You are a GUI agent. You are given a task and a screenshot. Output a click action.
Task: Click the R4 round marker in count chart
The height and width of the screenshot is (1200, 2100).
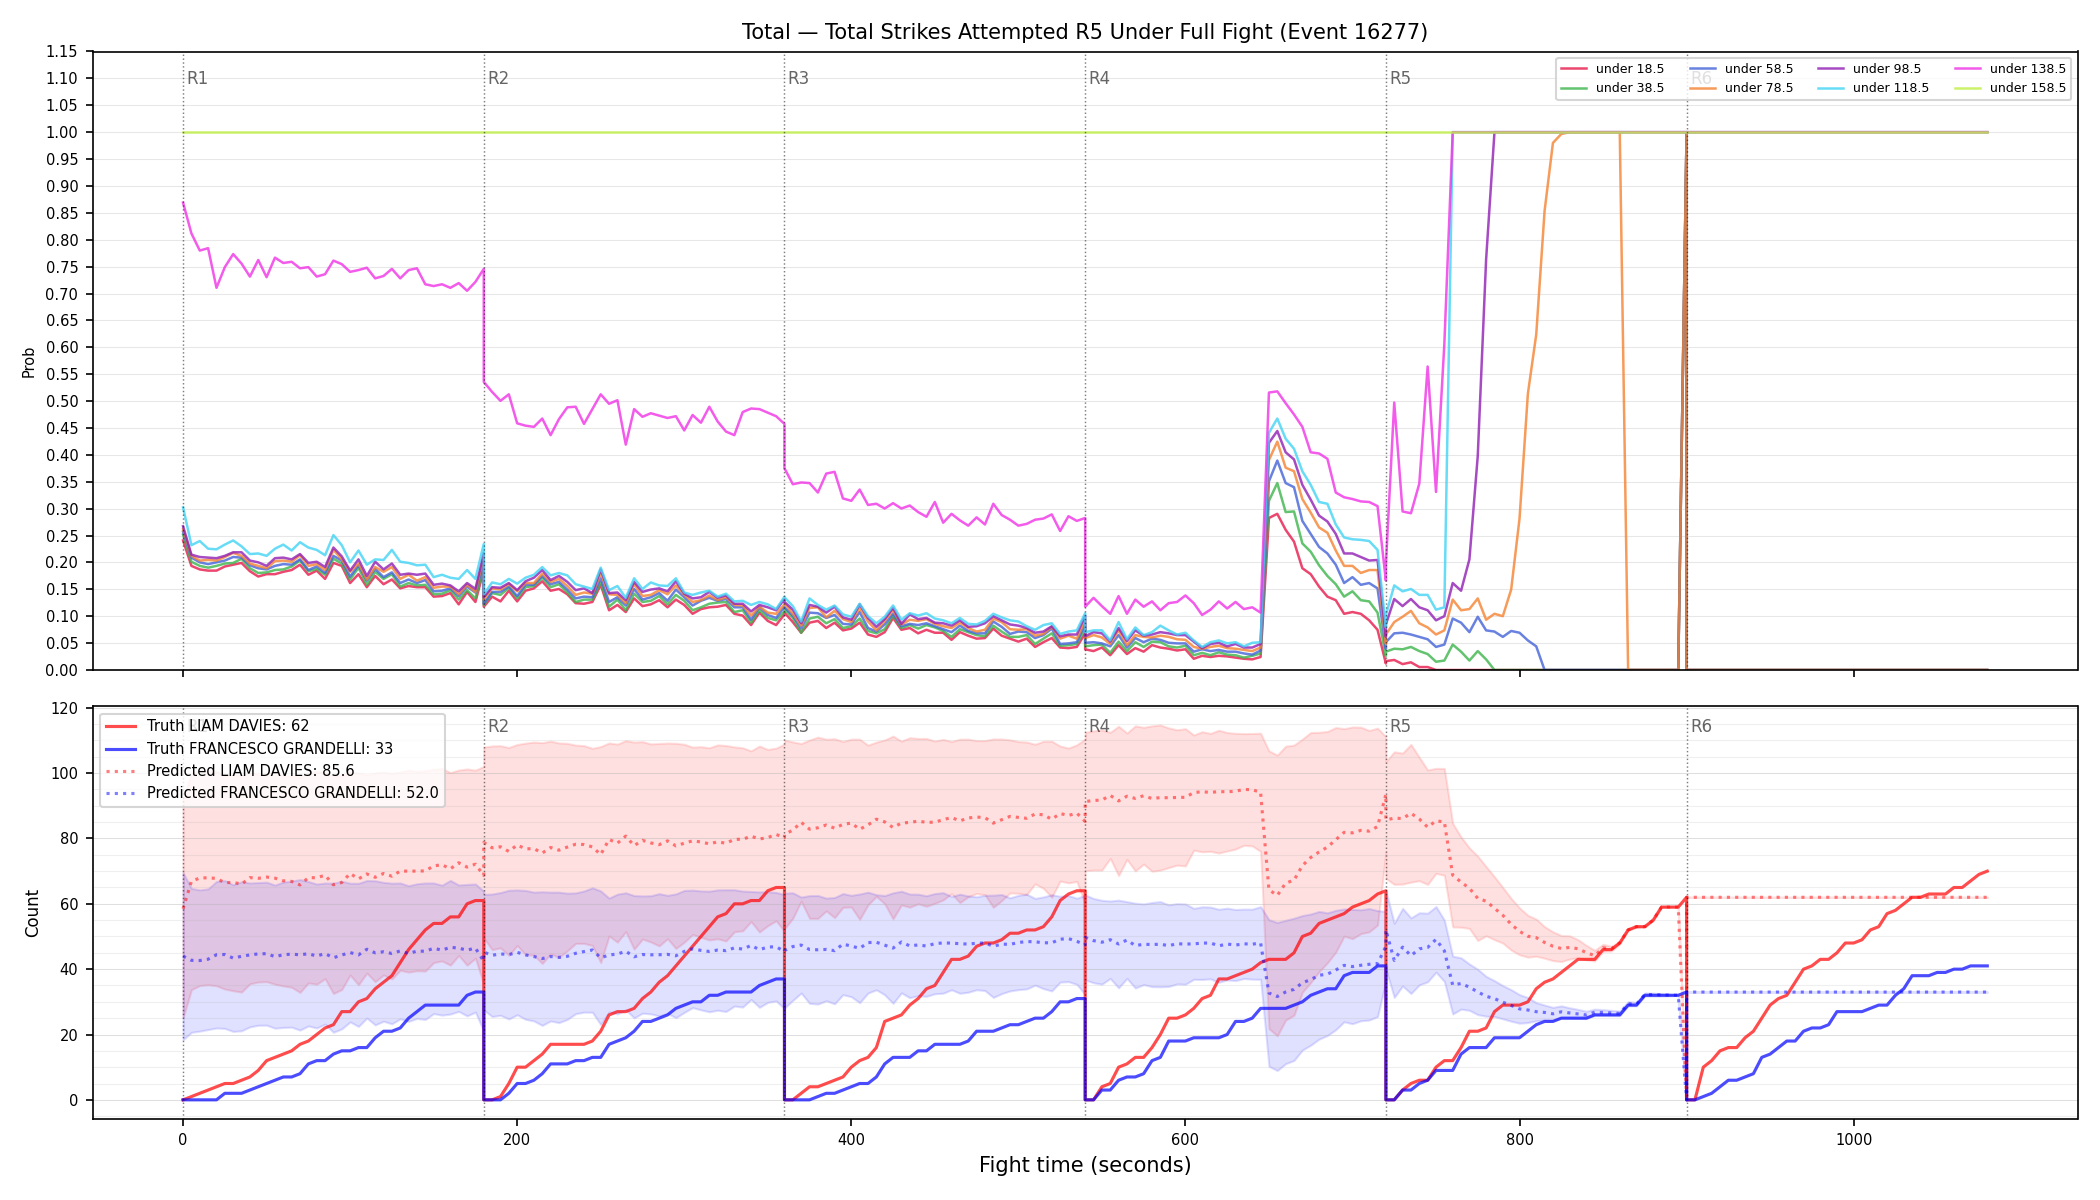1099,726
